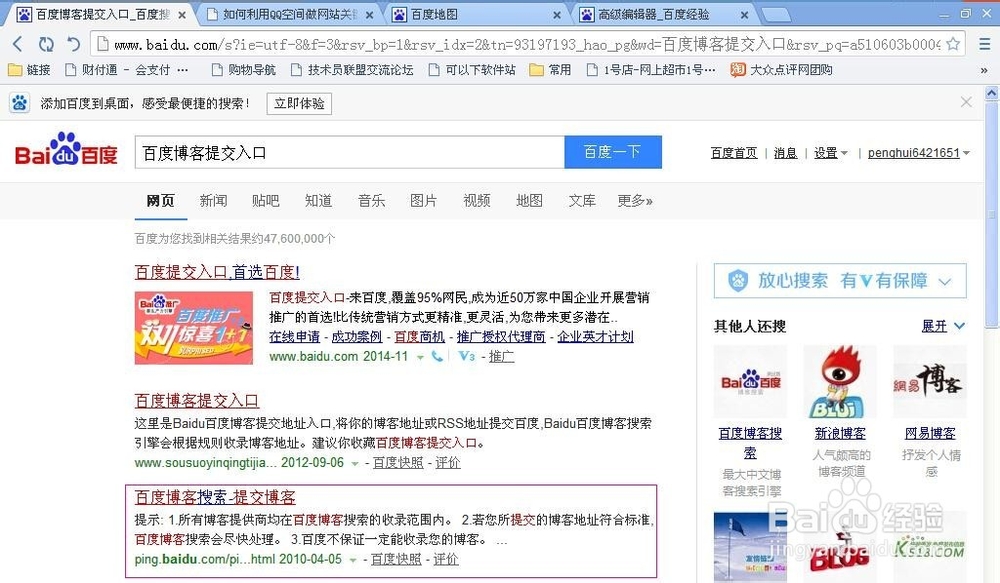Click the 新浪博客 thumbnail image
Viewport: 1000px width, 583px height.
pos(840,381)
